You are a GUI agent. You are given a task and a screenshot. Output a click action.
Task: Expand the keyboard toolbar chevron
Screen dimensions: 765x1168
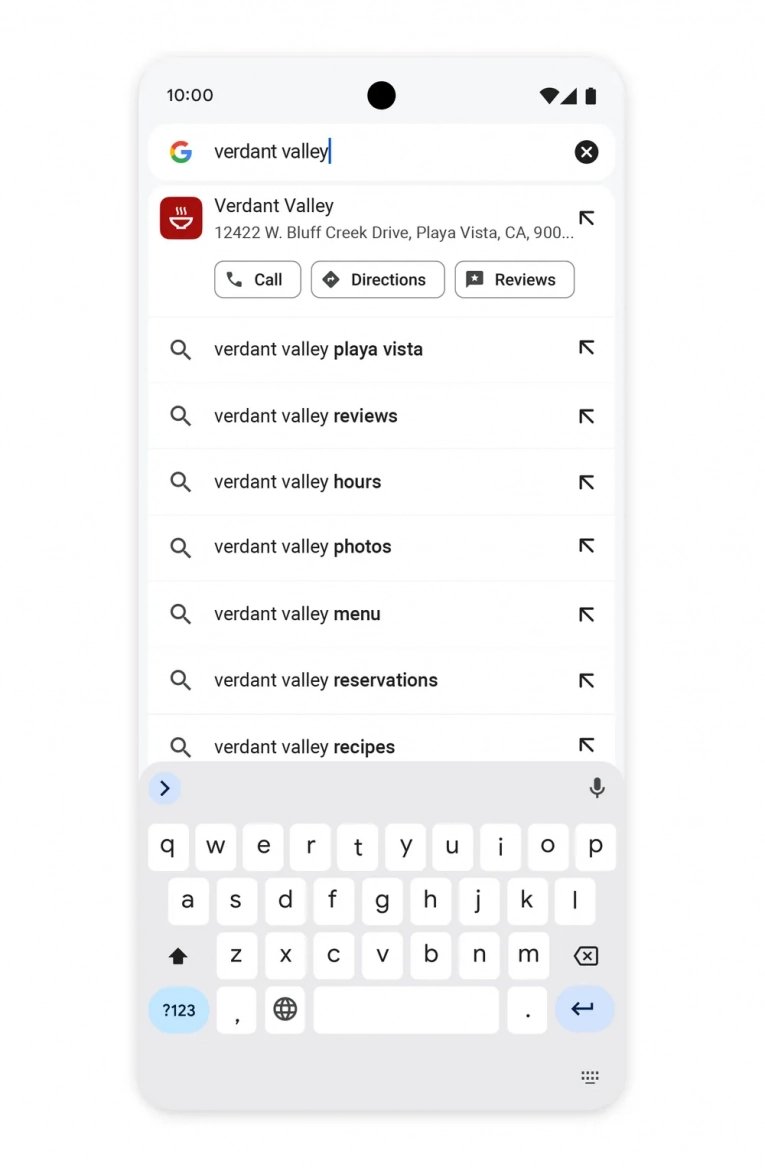coord(165,788)
